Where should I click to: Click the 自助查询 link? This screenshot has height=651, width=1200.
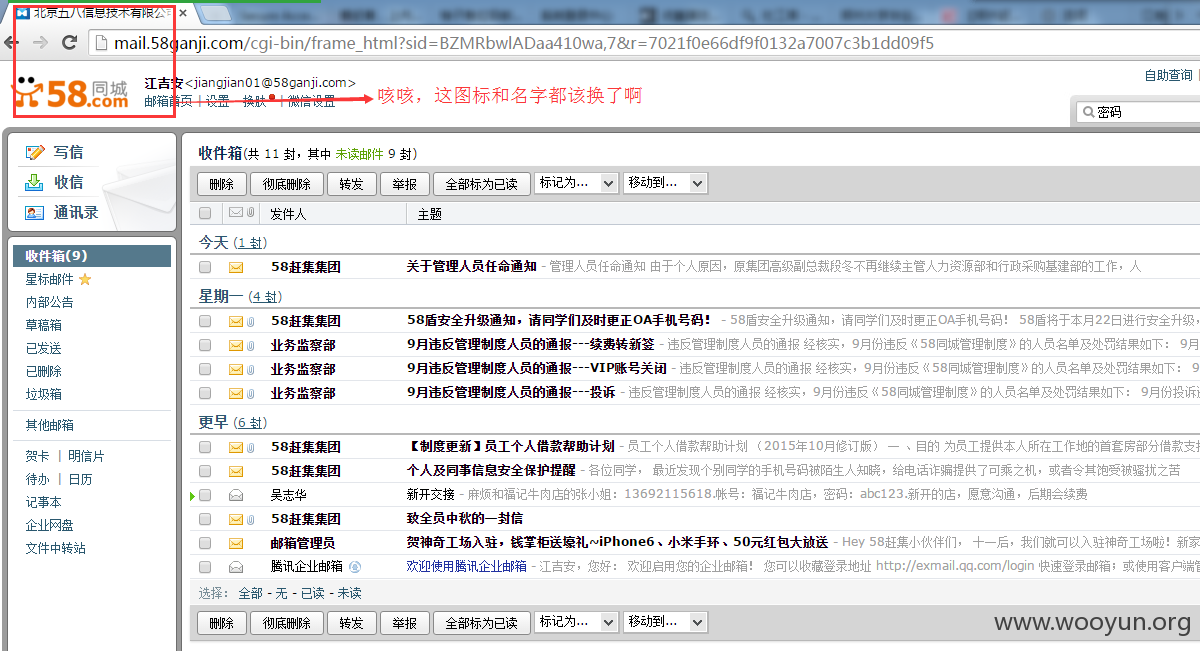(x=1169, y=75)
